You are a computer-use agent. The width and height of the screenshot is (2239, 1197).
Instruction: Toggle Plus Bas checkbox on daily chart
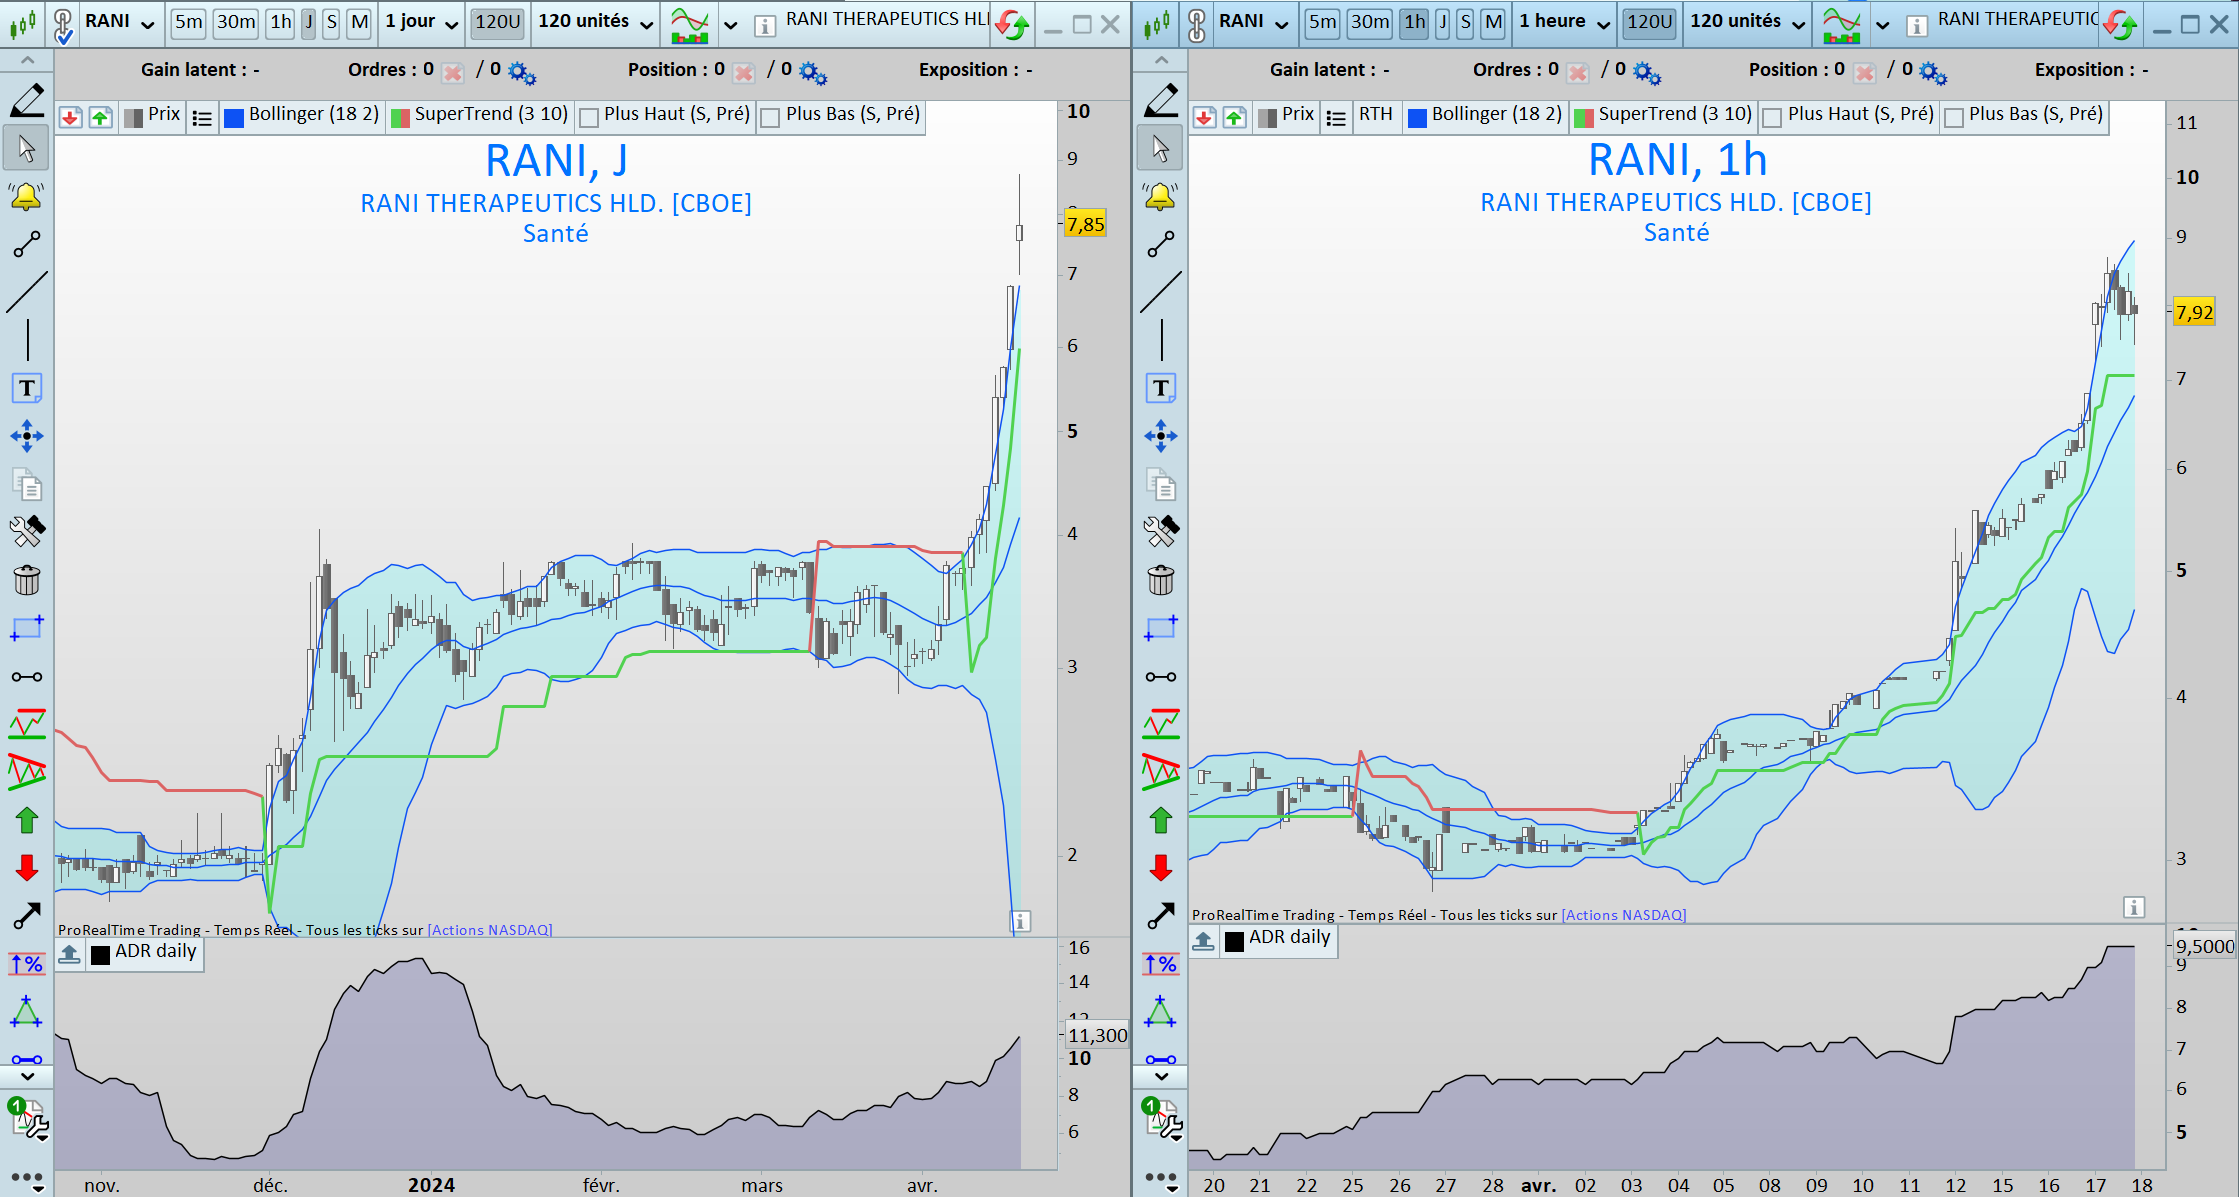point(771,118)
